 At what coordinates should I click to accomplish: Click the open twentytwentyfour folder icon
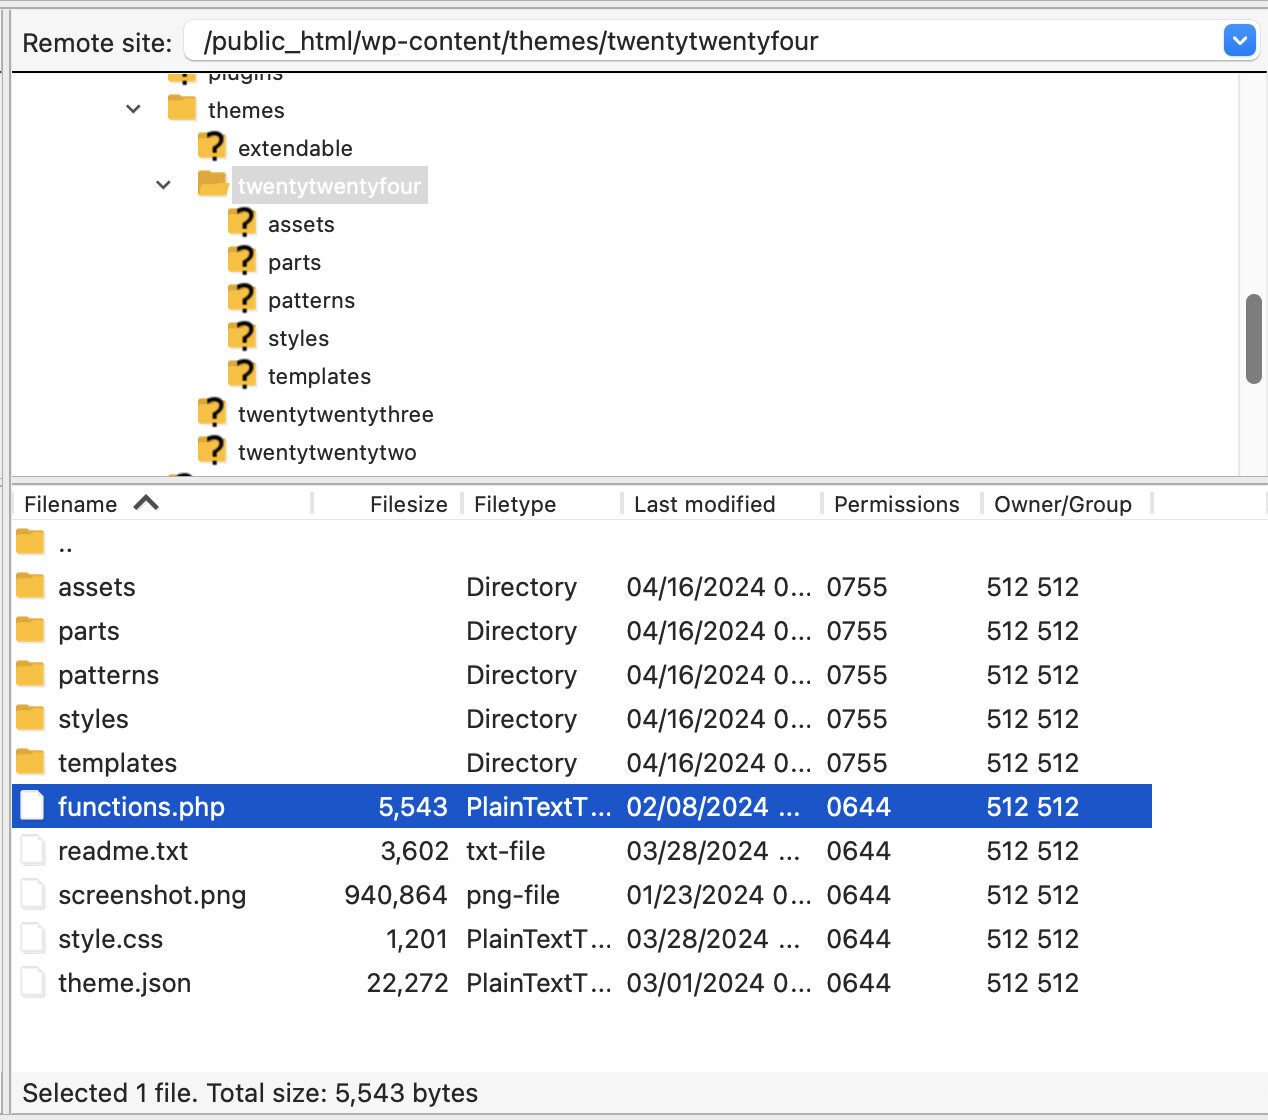tap(213, 184)
